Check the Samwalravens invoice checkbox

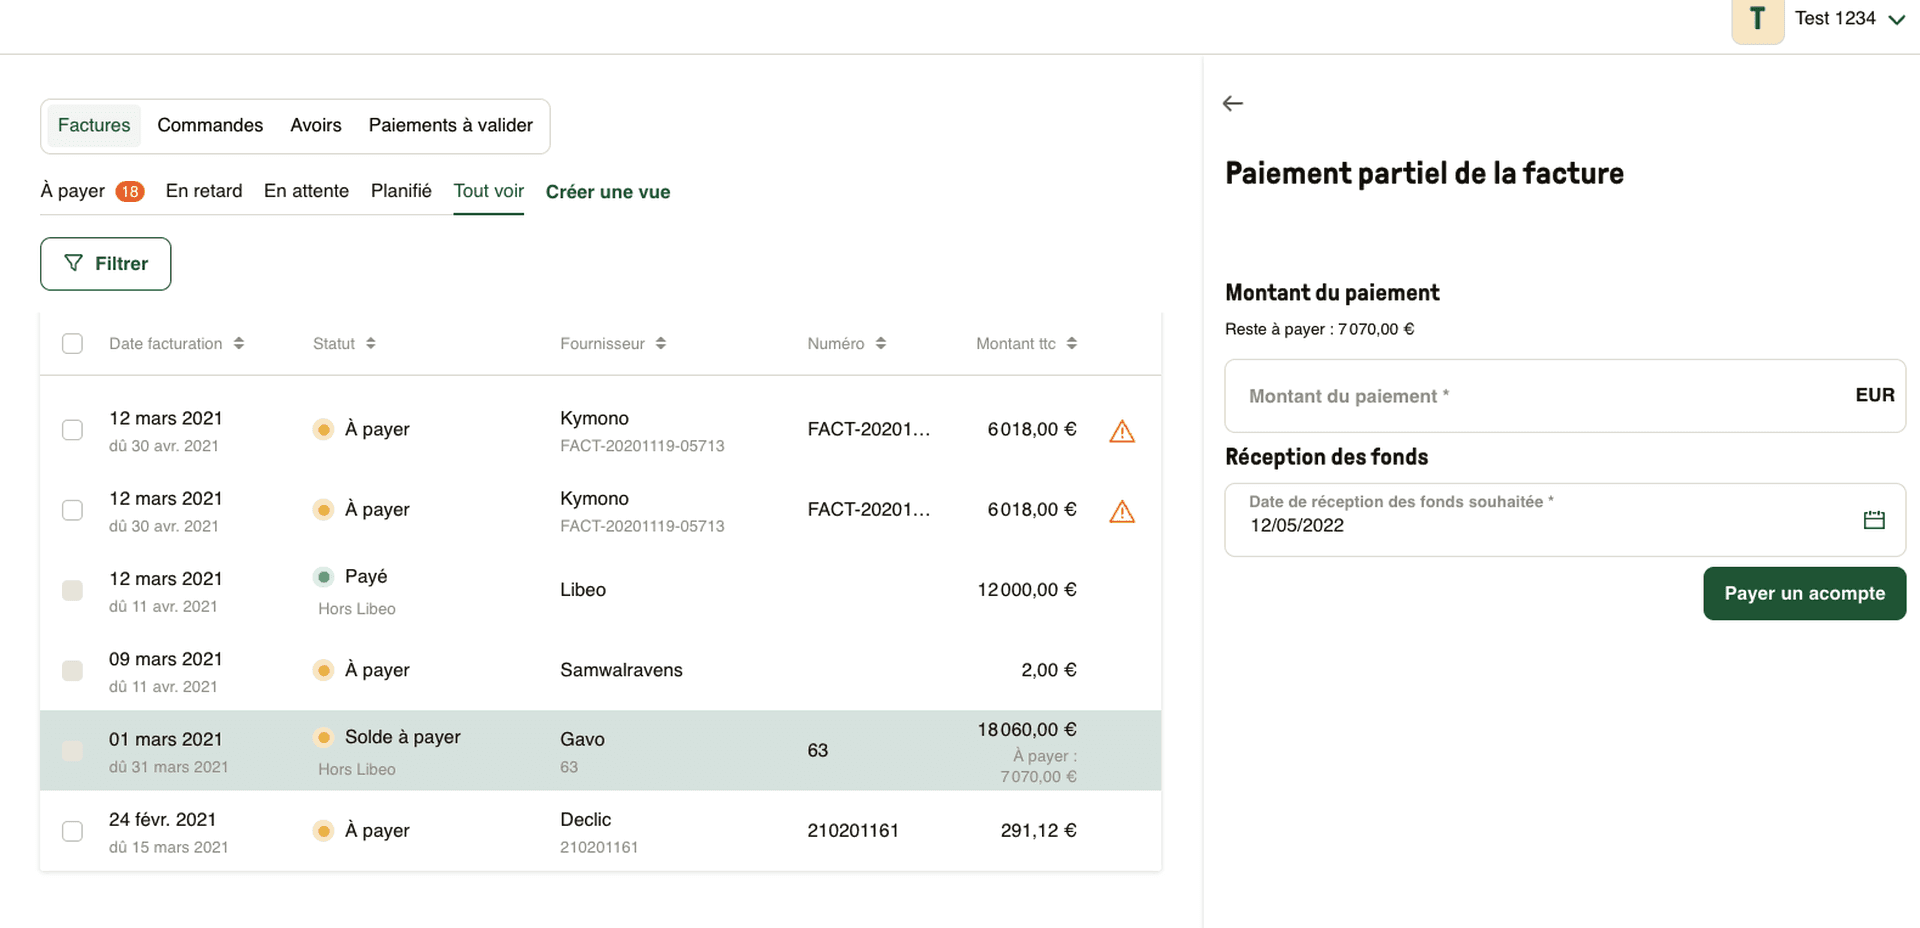[x=72, y=670]
